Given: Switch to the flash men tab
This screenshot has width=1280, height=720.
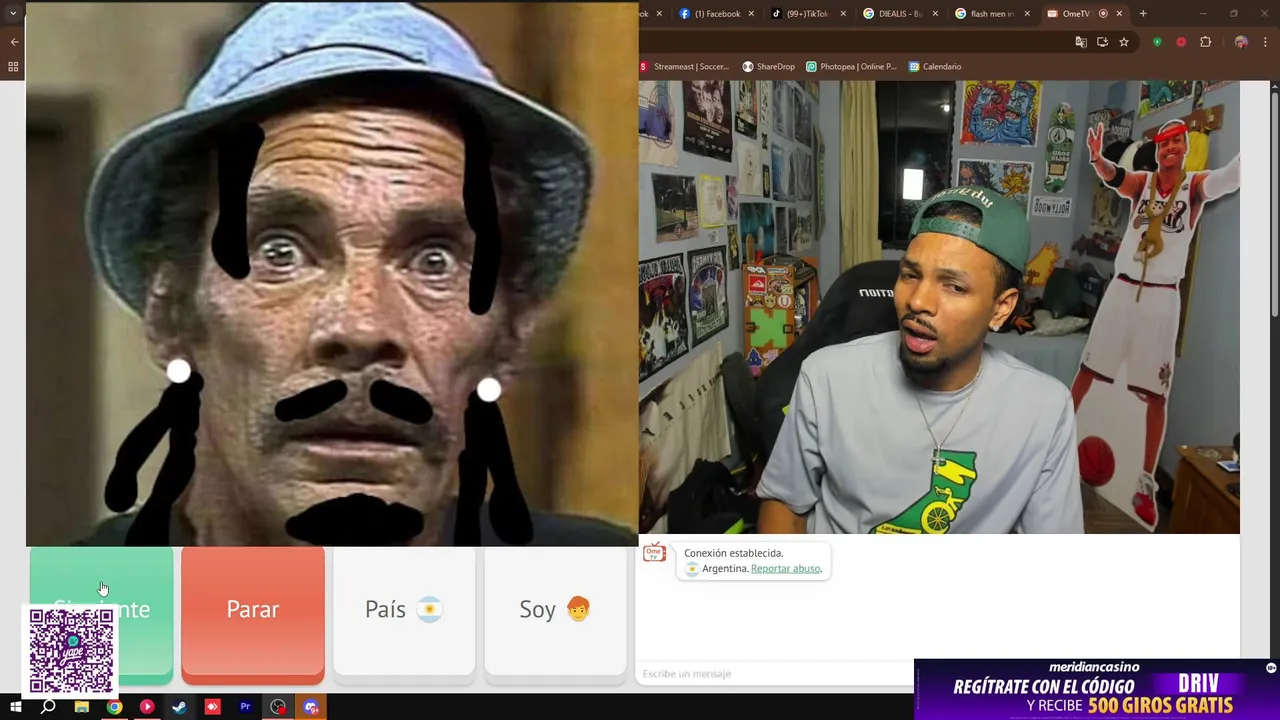Looking at the screenshot, I should (991, 14).
